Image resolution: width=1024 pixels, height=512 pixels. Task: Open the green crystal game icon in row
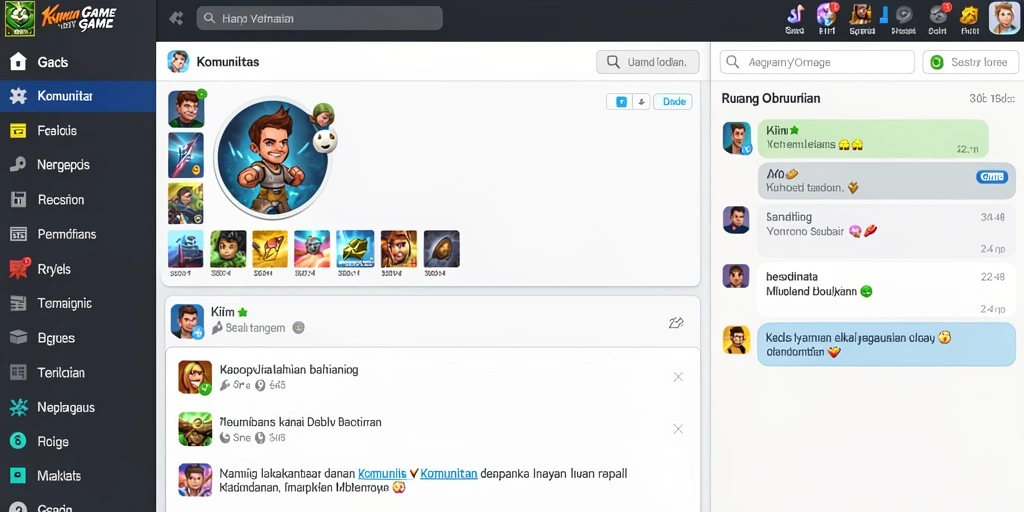click(355, 248)
